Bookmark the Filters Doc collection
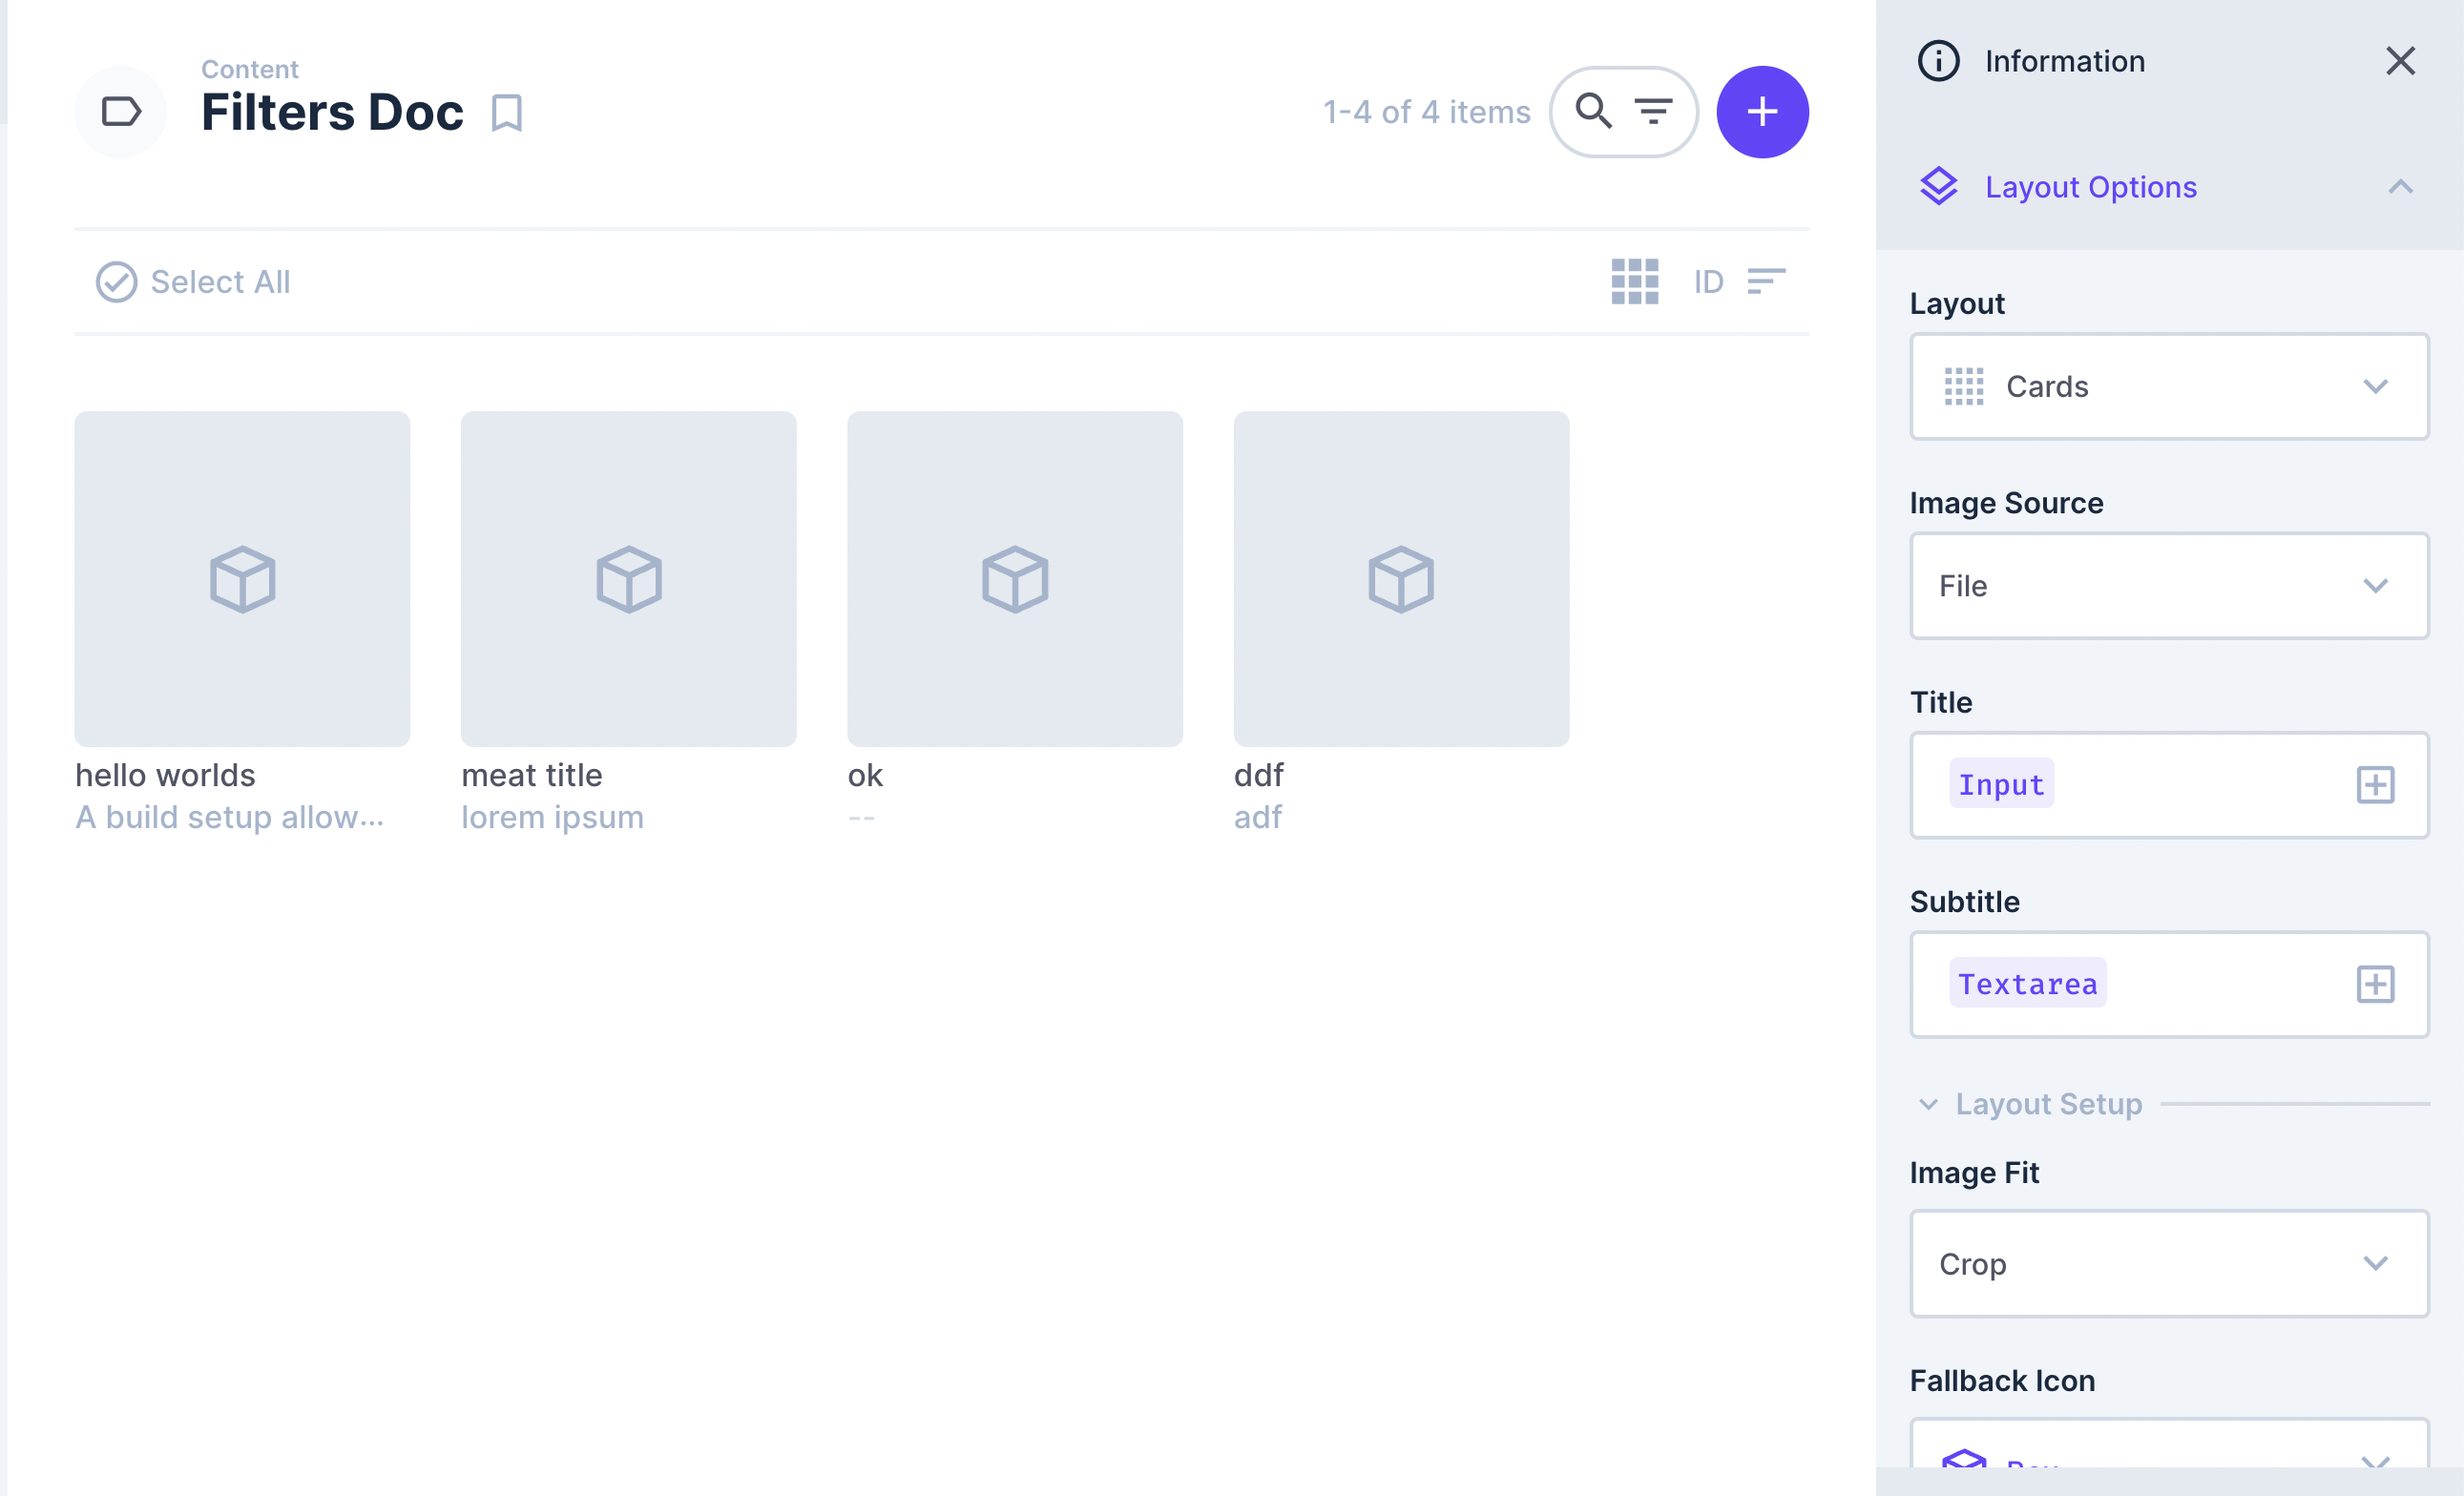The image size is (2464, 1496). pyautogui.click(x=506, y=113)
